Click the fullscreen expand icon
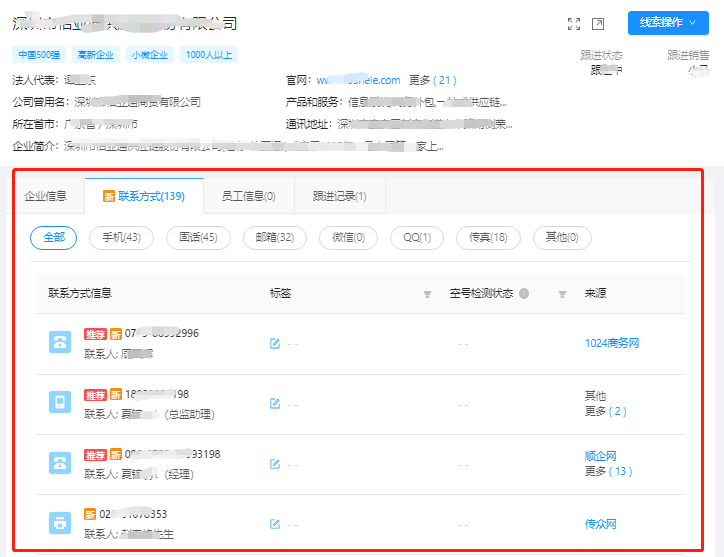The image size is (724, 557). tap(574, 24)
